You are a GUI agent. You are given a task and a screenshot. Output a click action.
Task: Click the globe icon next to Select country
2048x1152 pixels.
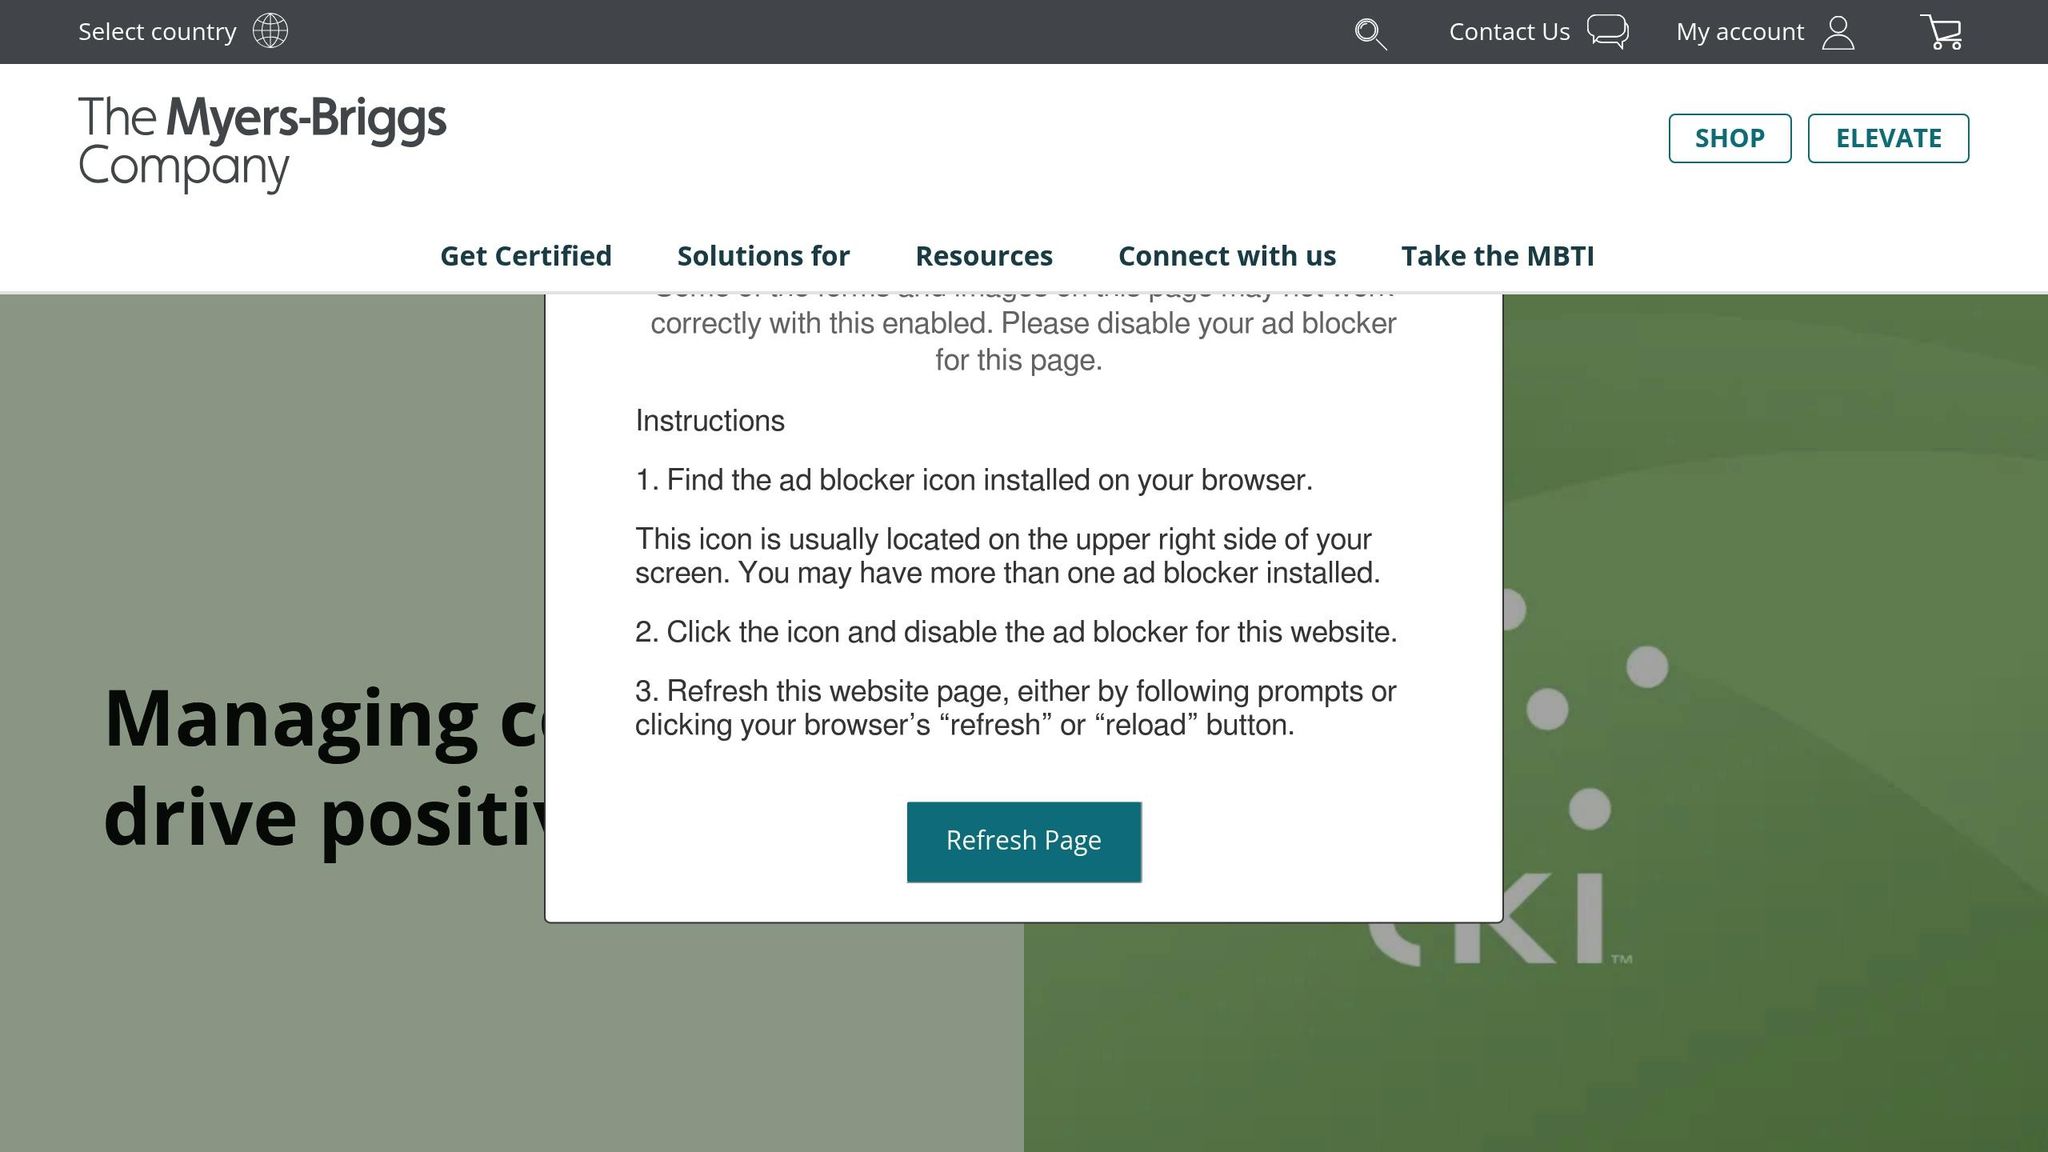268,30
